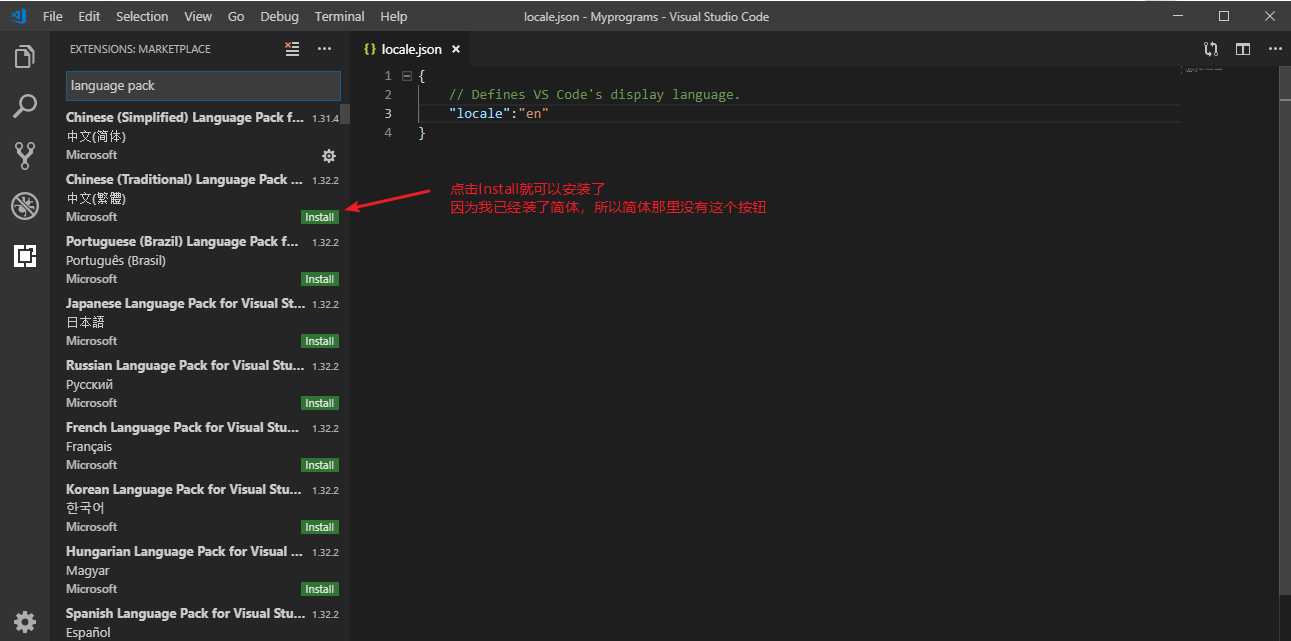Open the Explorer view in activity bar
Viewport: 1291px width, 641px height.
click(x=25, y=56)
